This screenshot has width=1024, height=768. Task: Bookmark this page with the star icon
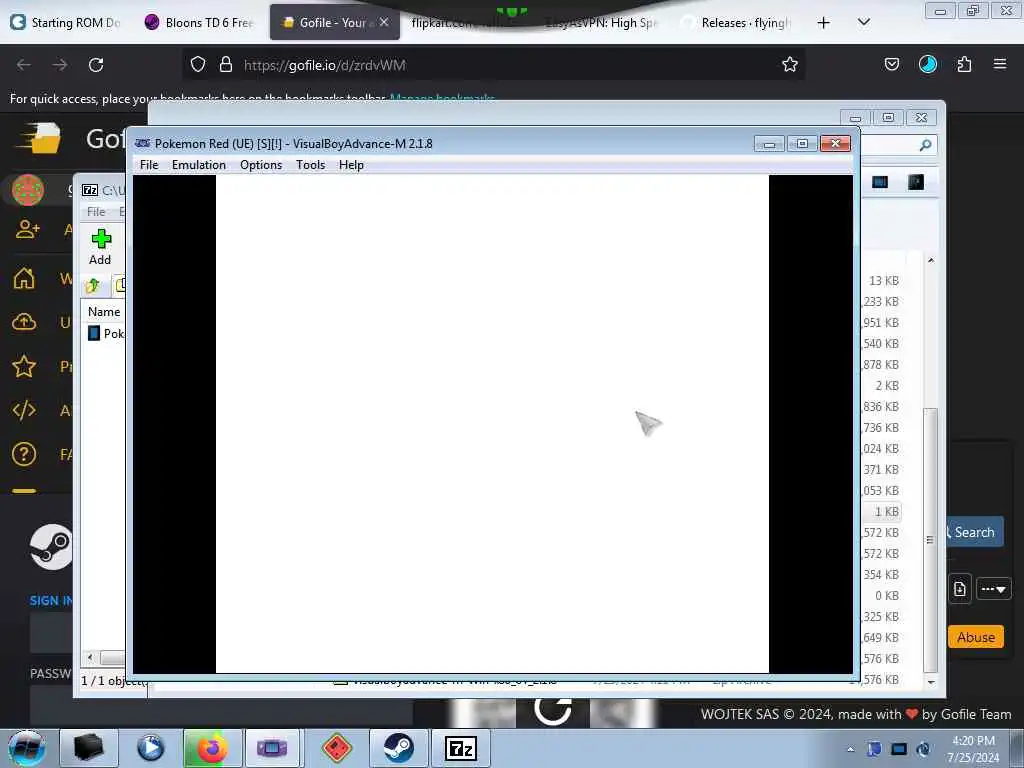click(x=790, y=64)
